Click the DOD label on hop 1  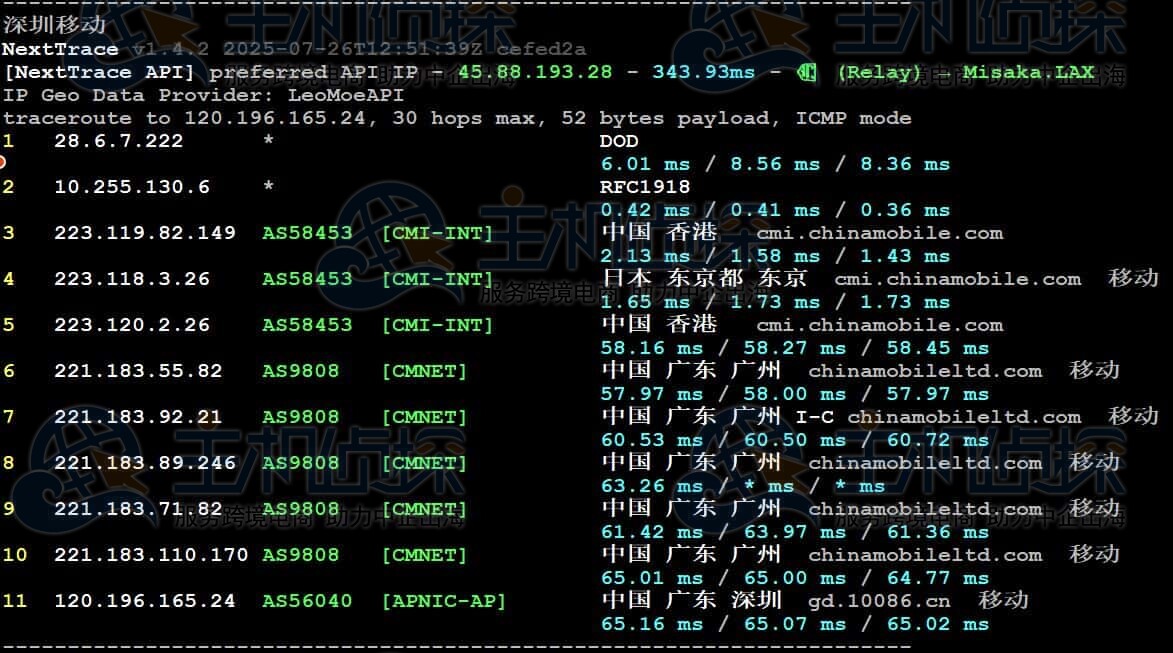coord(619,141)
